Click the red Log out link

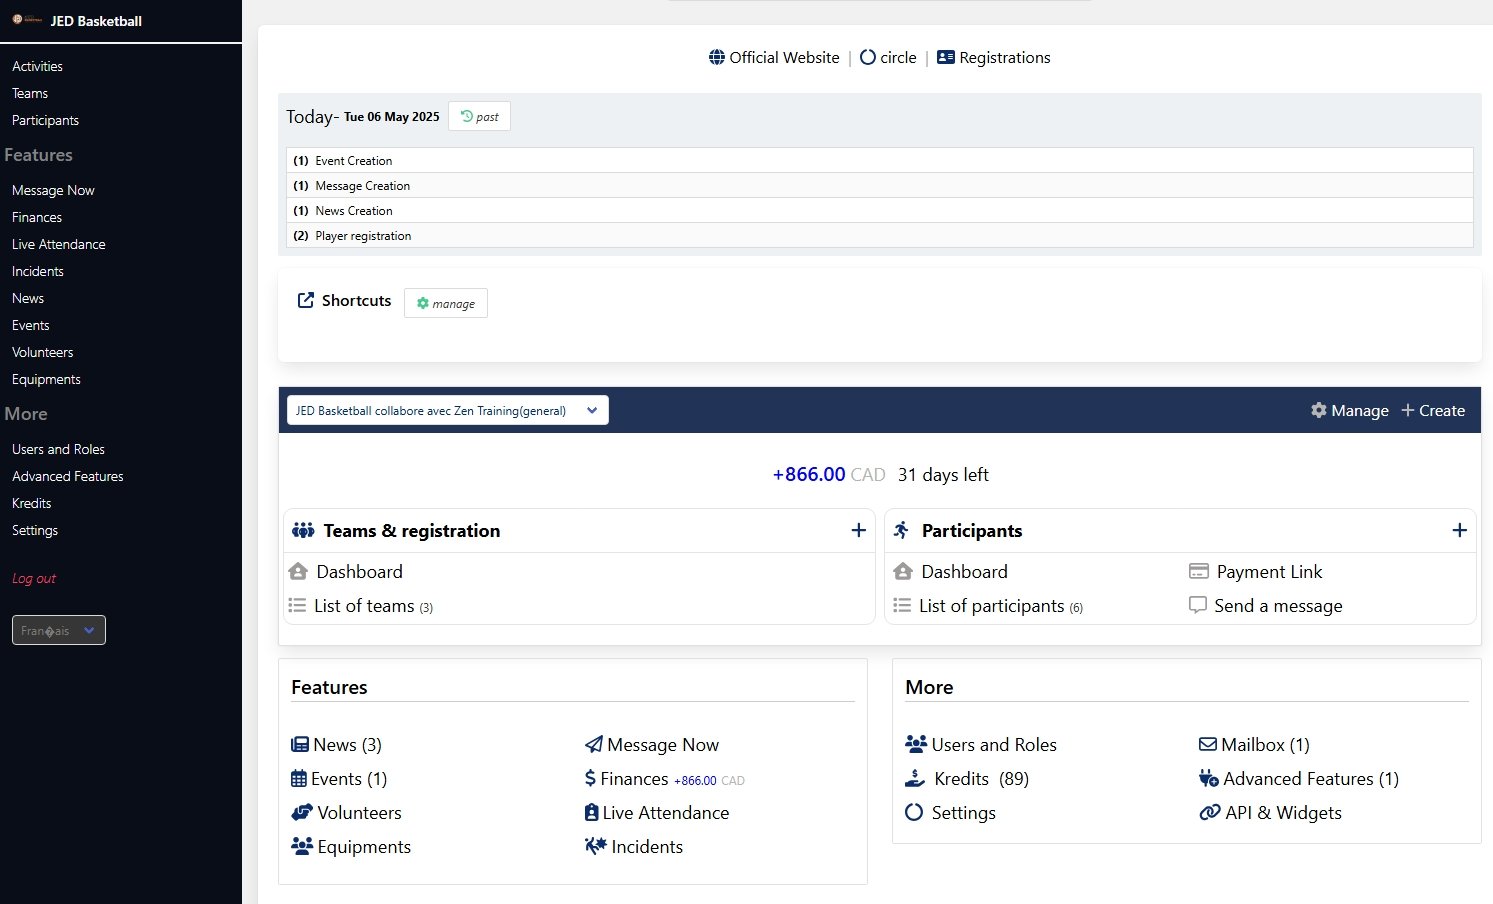pyautogui.click(x=34, y=578)
